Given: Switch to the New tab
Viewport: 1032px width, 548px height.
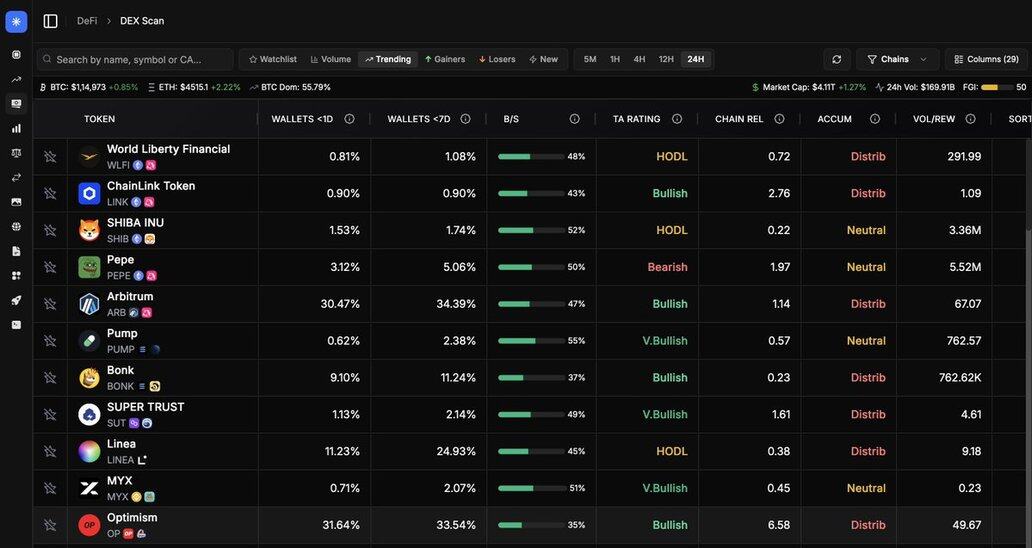Looking at the screenshot, I should coord(544,59).
